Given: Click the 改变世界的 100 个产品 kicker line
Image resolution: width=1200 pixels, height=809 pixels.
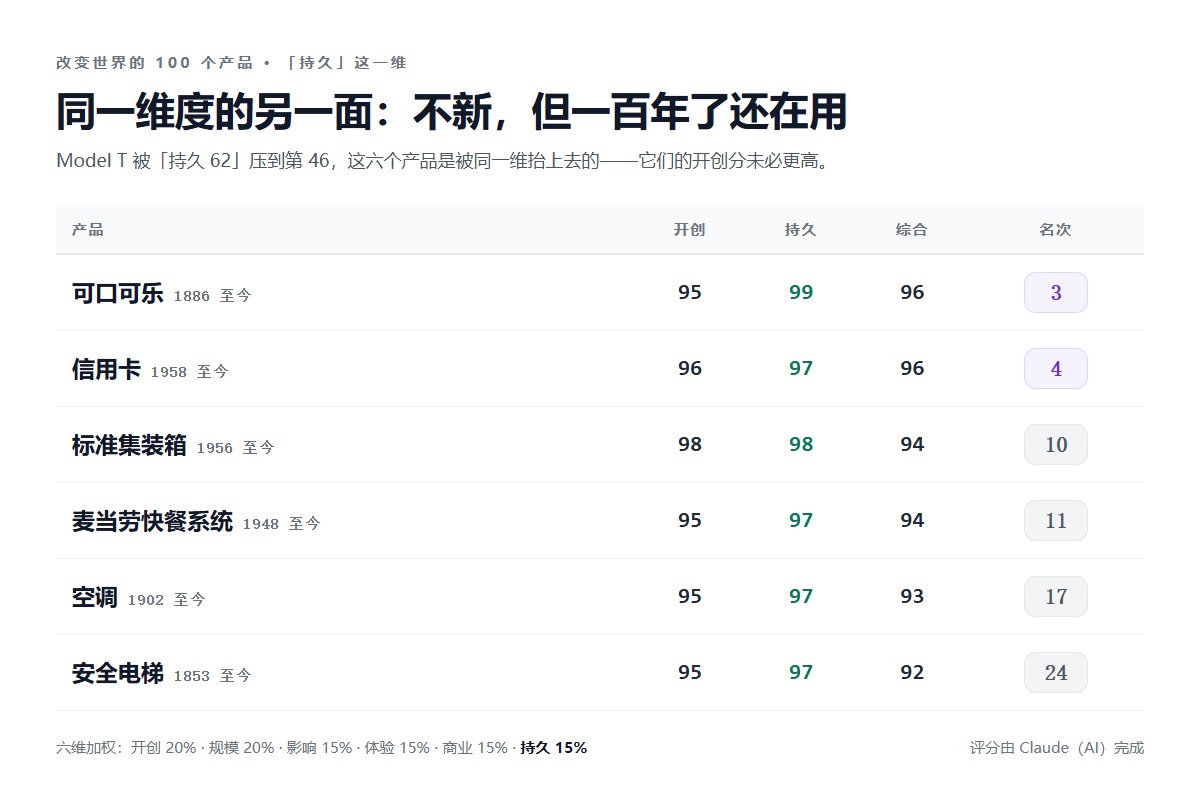Looking at the screenshot, I should [231, 62].
